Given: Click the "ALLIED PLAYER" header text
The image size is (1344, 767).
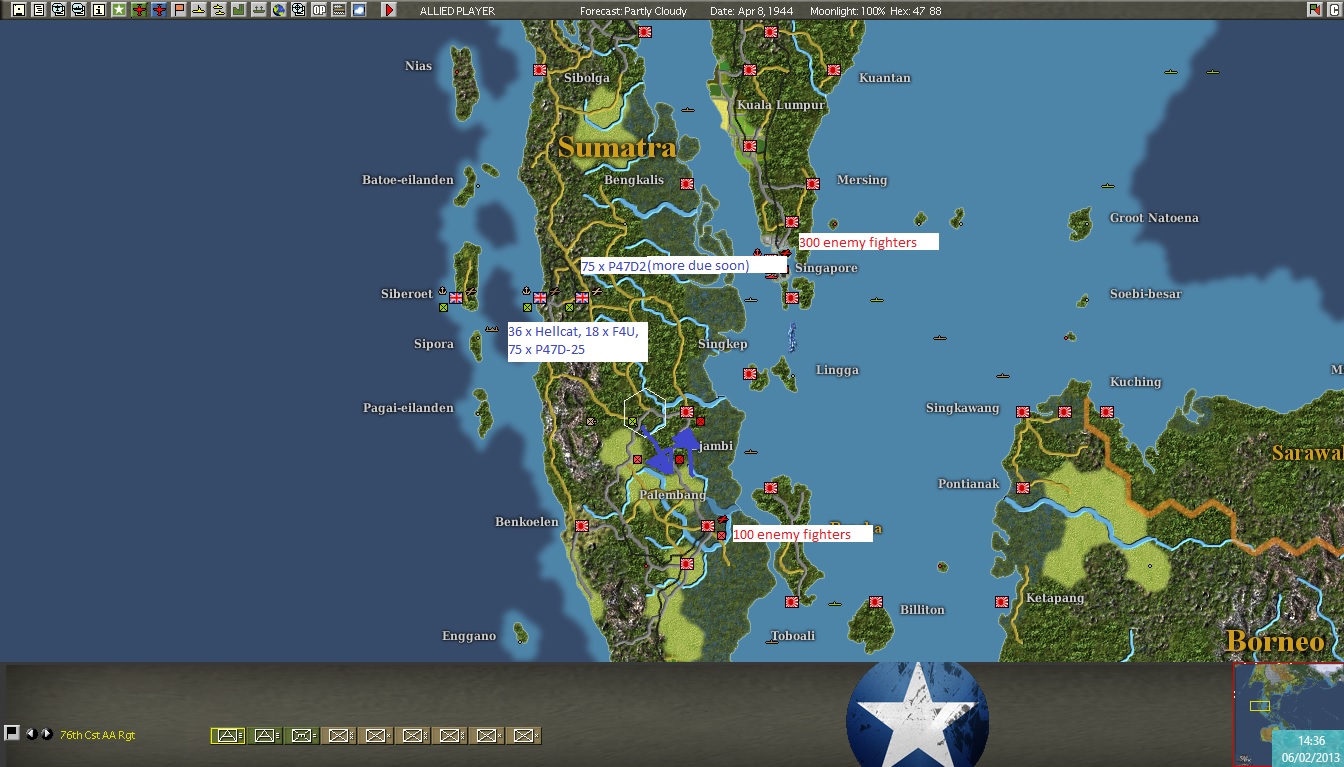Looking at the screenshot, I should point(457,11).
